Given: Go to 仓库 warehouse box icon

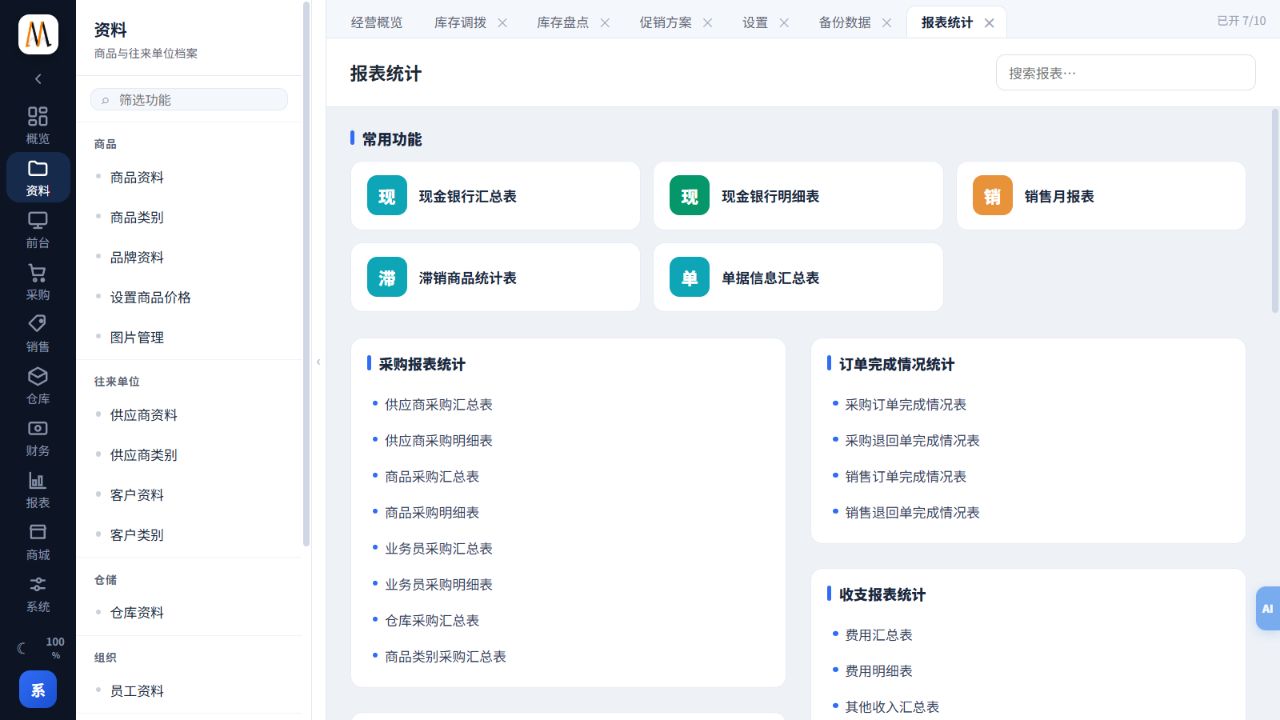Looking at the screenshot, I should coord(38,386).
